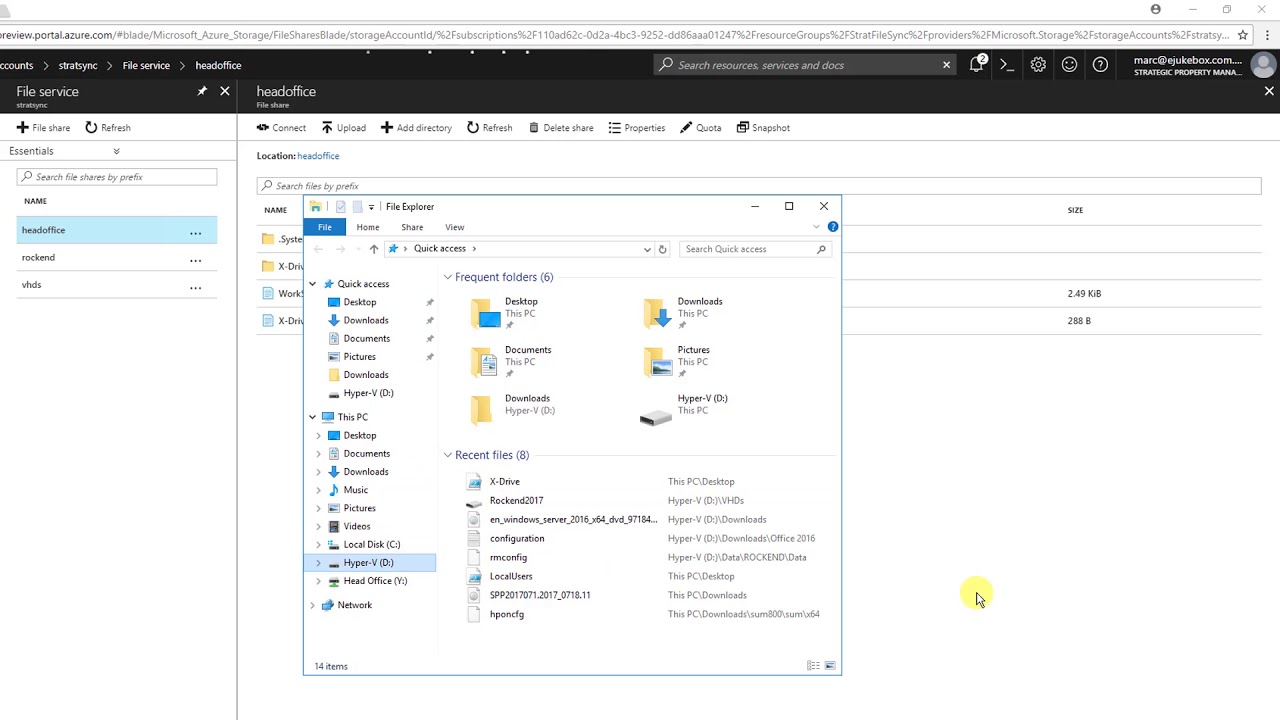
Task: Select Videos under This PC
Action: [357, 527]
